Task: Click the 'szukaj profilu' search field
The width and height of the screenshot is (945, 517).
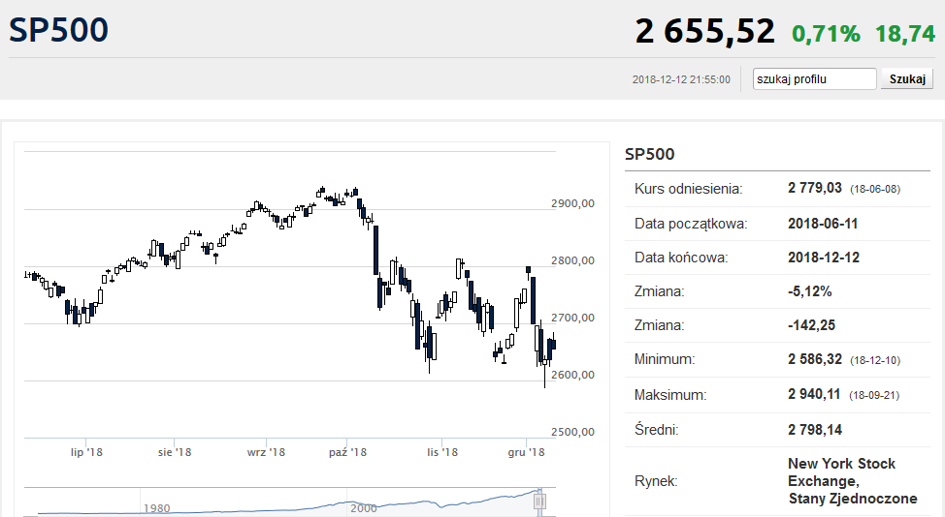Action: 814,79
